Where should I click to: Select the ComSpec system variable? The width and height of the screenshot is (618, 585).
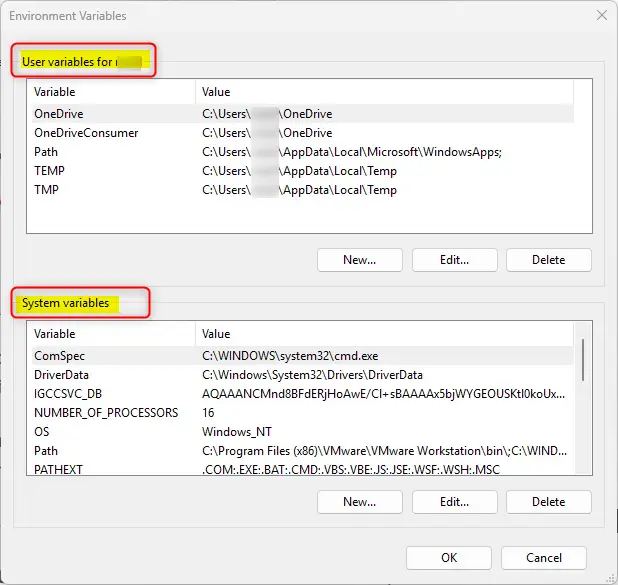point(302,356)
